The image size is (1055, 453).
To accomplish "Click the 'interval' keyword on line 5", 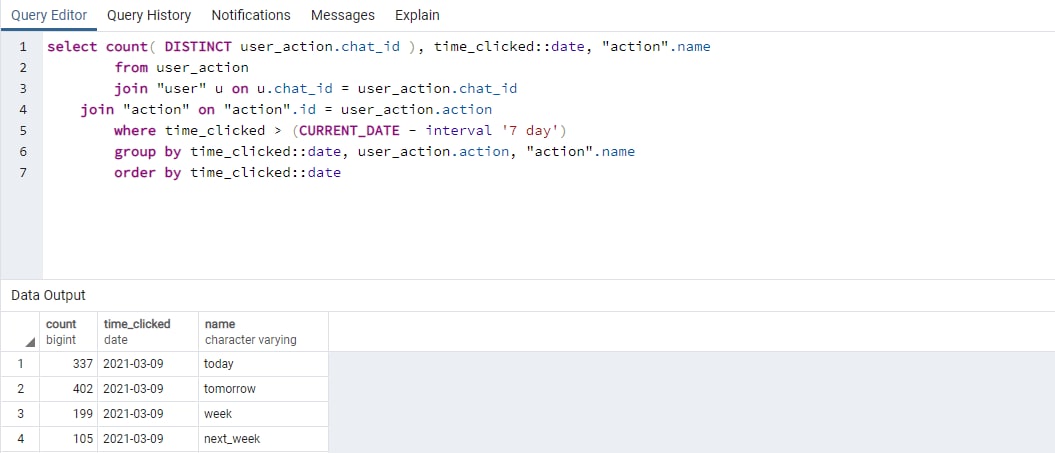I will [459, 130].
